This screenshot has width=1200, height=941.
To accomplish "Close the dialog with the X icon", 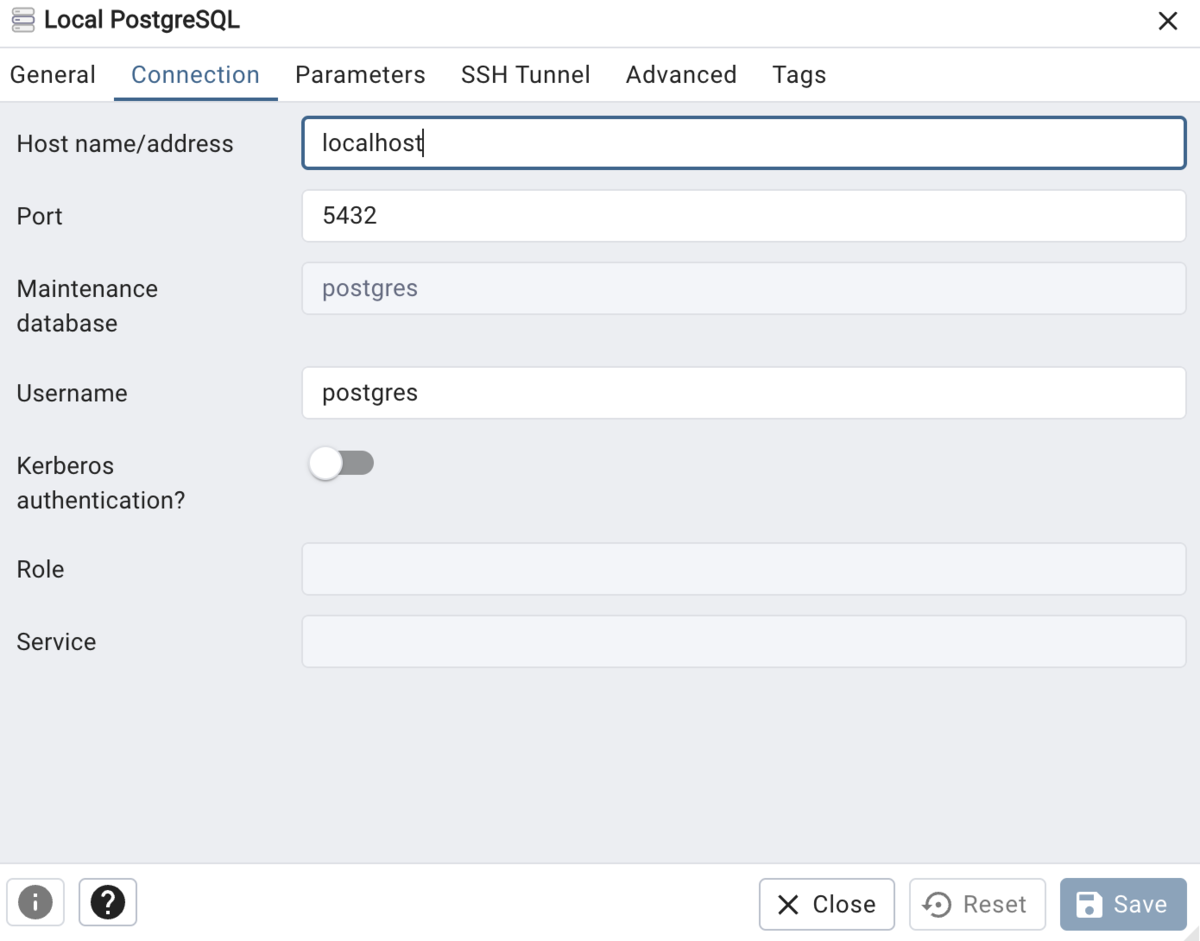I will coord(1167,21).
